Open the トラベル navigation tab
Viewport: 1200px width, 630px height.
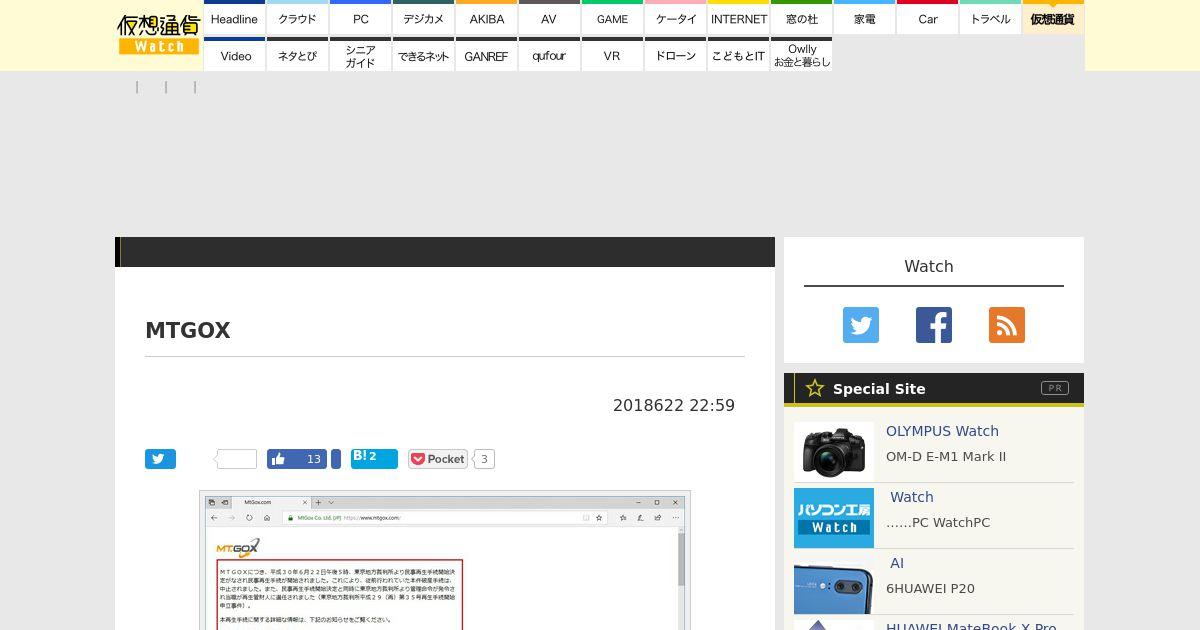coord(991,17)
